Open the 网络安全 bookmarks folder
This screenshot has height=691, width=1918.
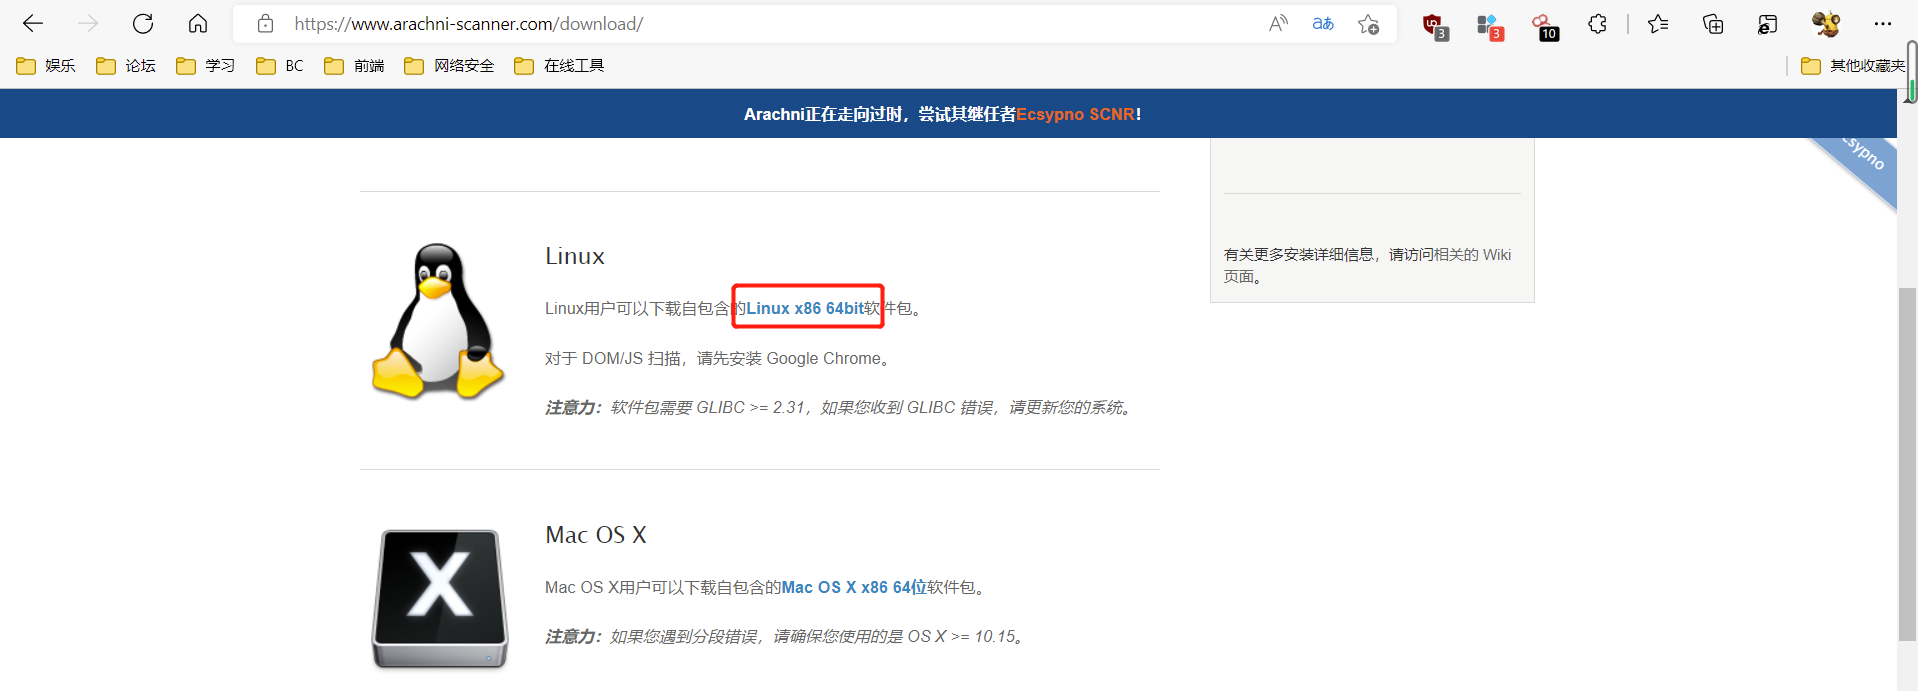tap(449, 66)
